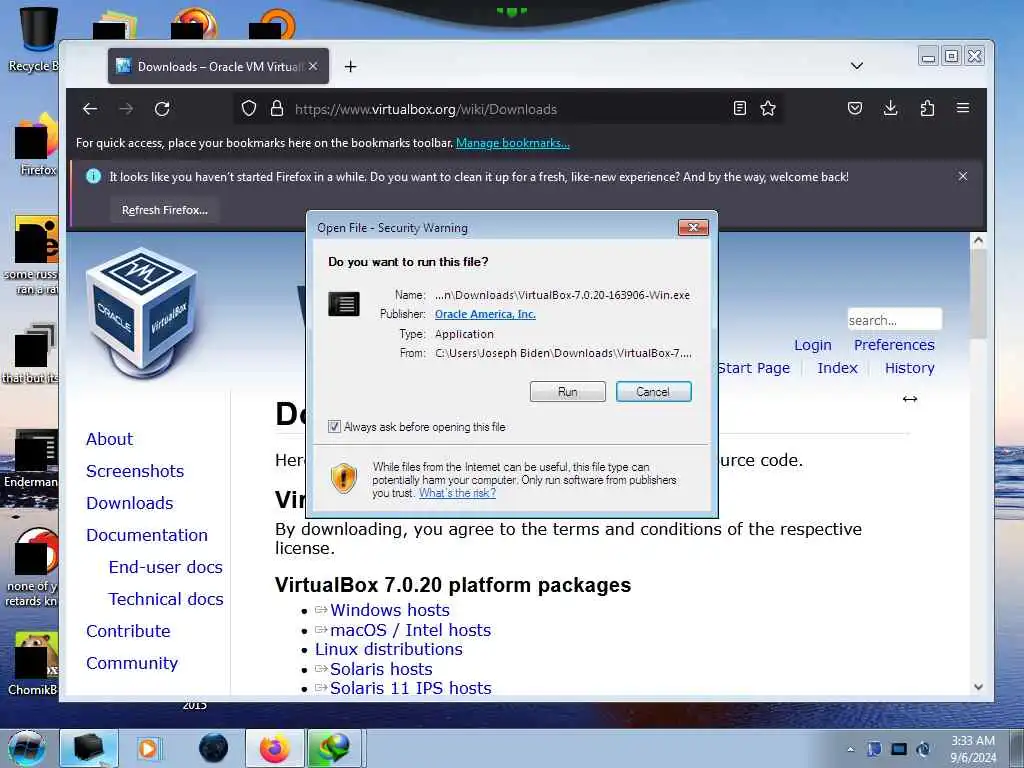This screenshot has height=768, width=1024.
Task: Open the media player taskbar icon
Action: point(148,748)
